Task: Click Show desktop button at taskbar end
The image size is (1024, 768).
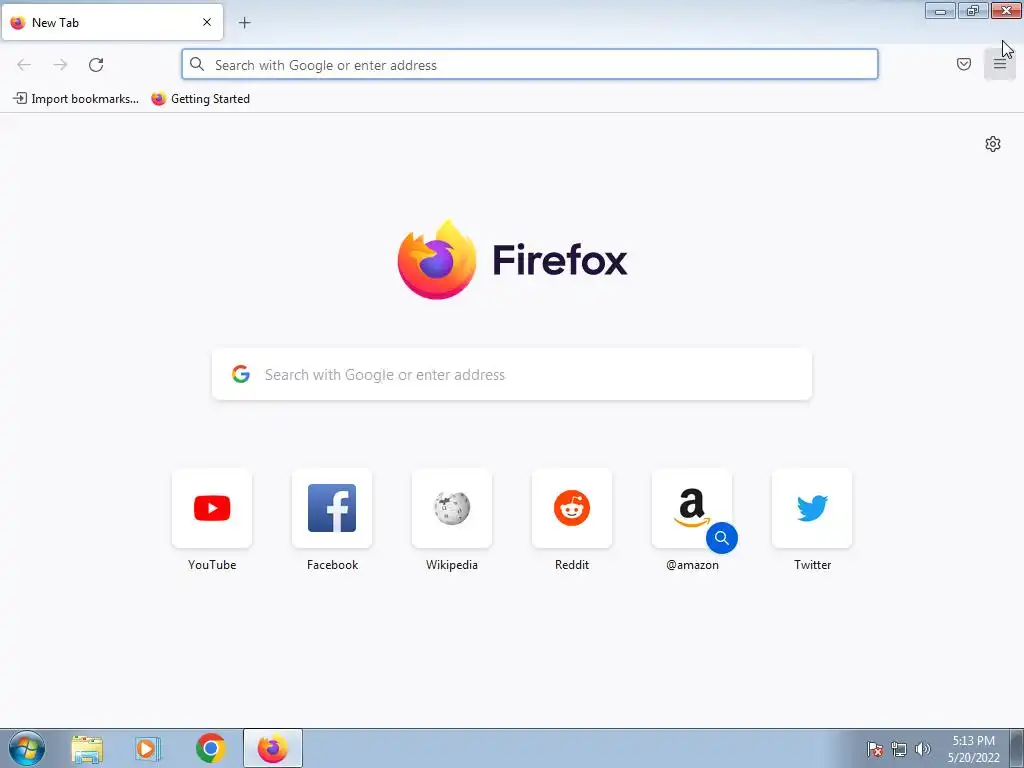Action: [x=1017, y=748]
